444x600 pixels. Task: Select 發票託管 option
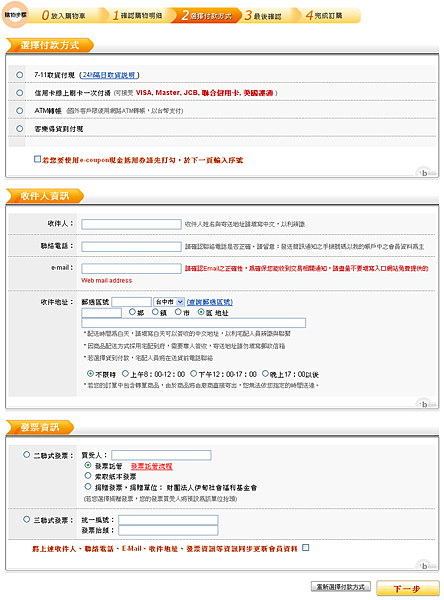[88, 465]
